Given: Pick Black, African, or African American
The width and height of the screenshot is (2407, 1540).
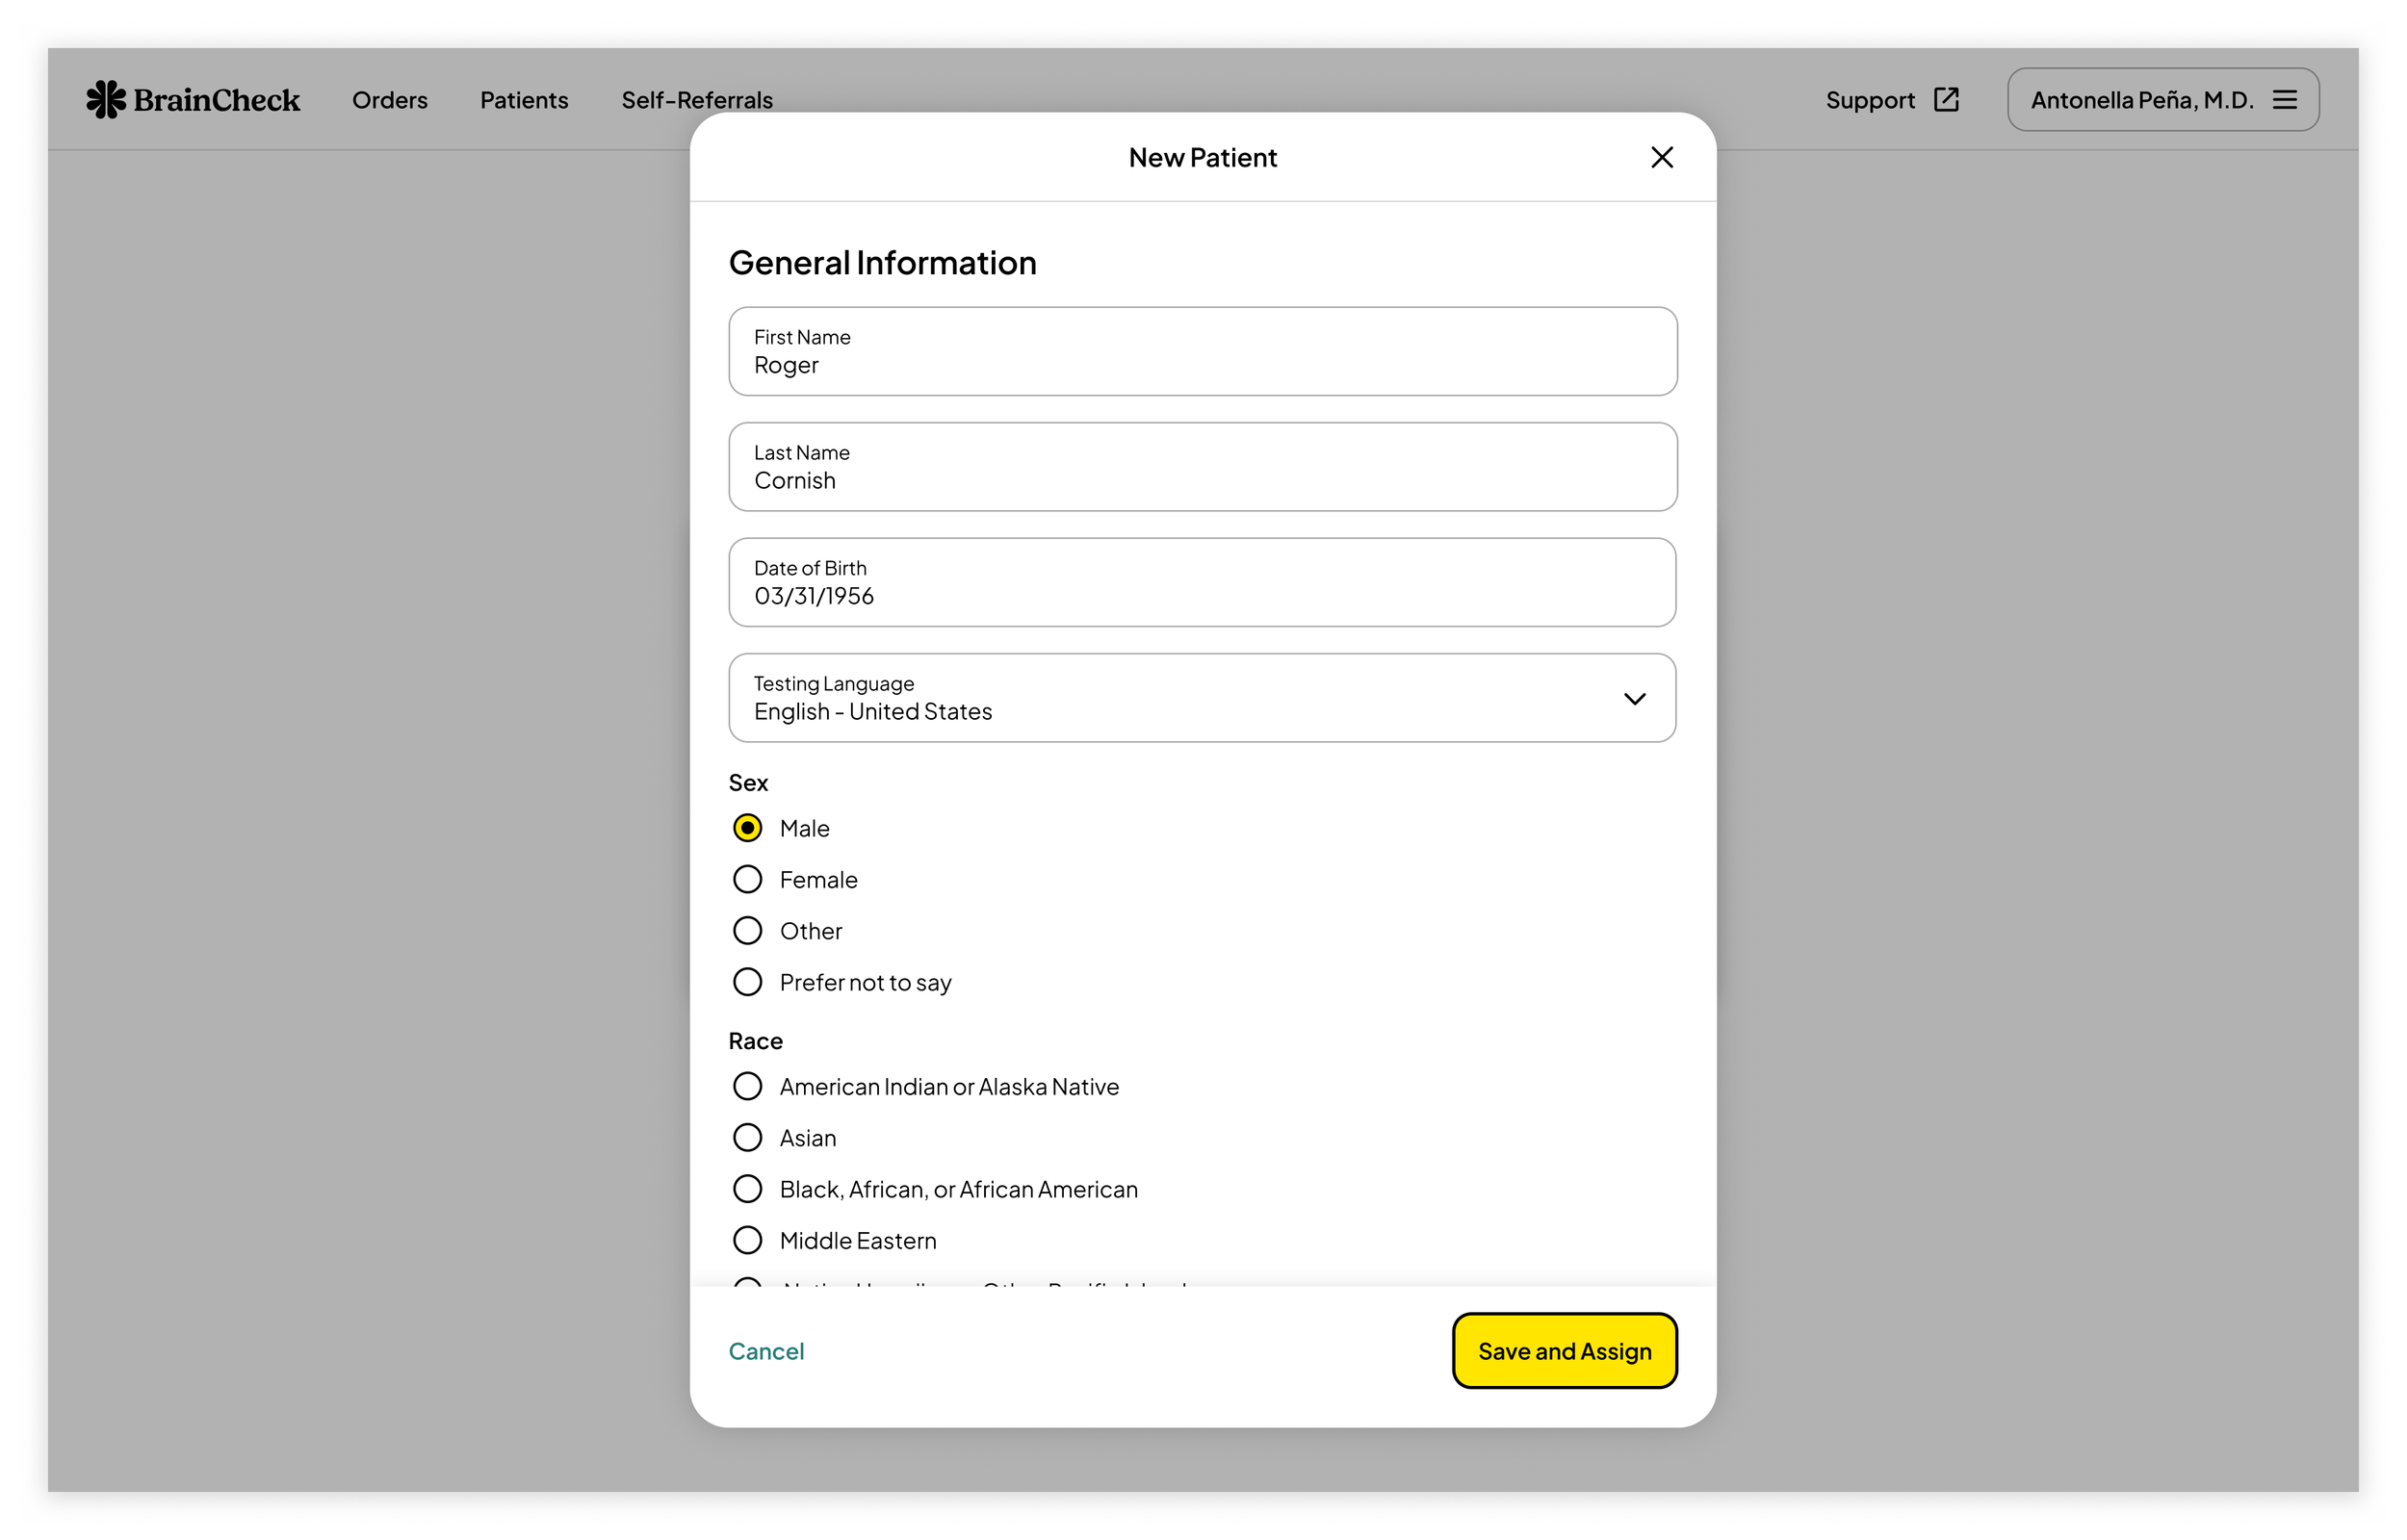Looking at the screenshot, I should tap(747, 1189).
